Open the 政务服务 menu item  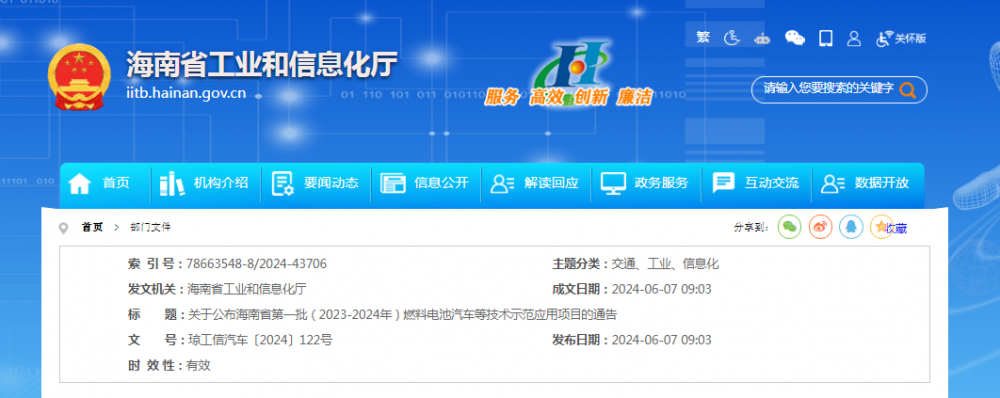click(645, 184)
